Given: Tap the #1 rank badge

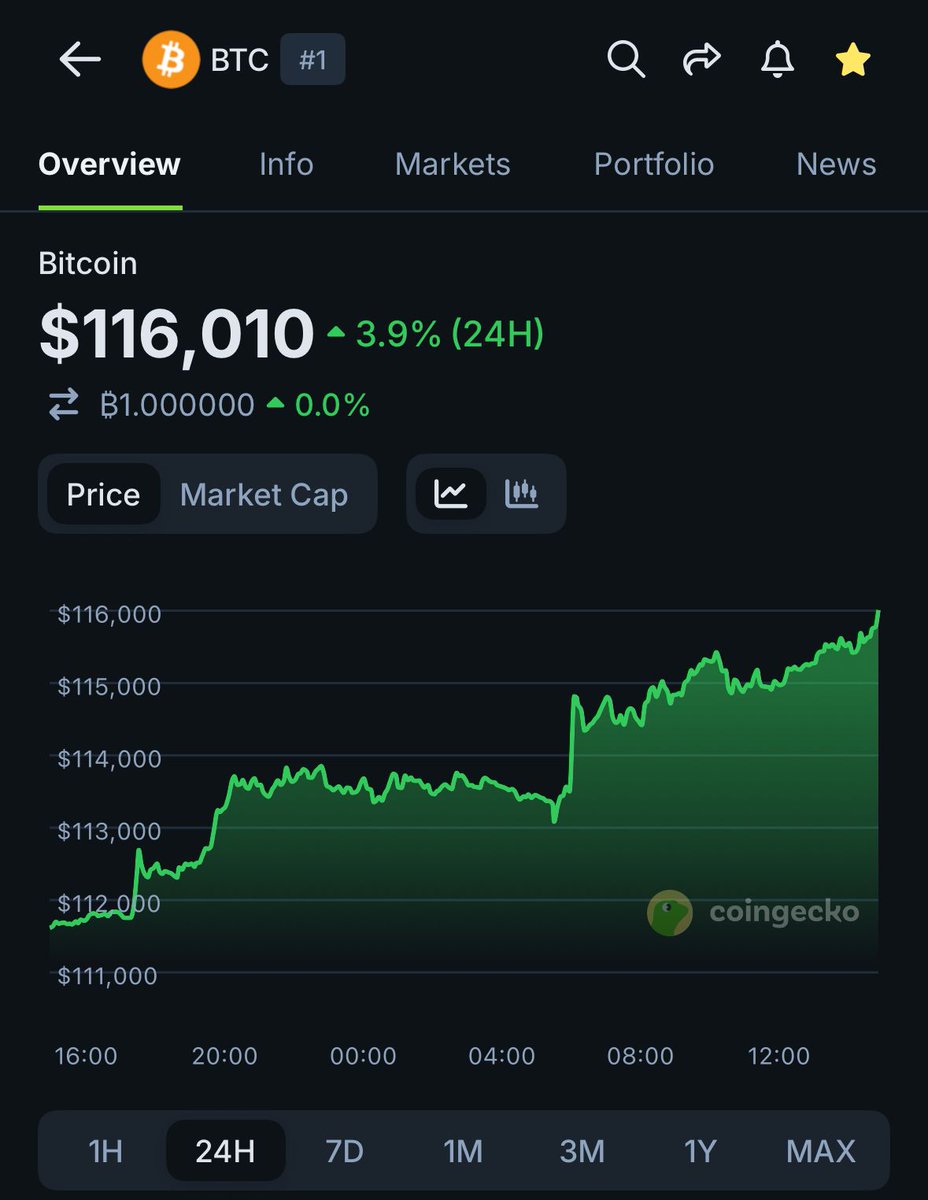Looking at the screenshot, I should [x=313, y=60].
